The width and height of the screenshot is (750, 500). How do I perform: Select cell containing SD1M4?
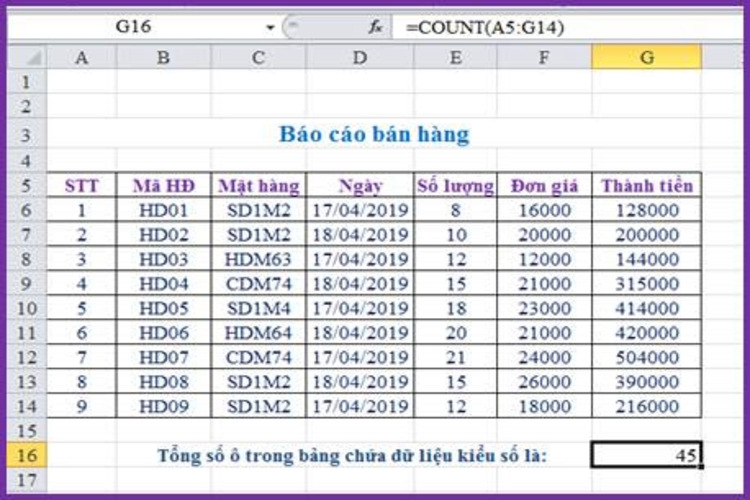click(258, 308)
